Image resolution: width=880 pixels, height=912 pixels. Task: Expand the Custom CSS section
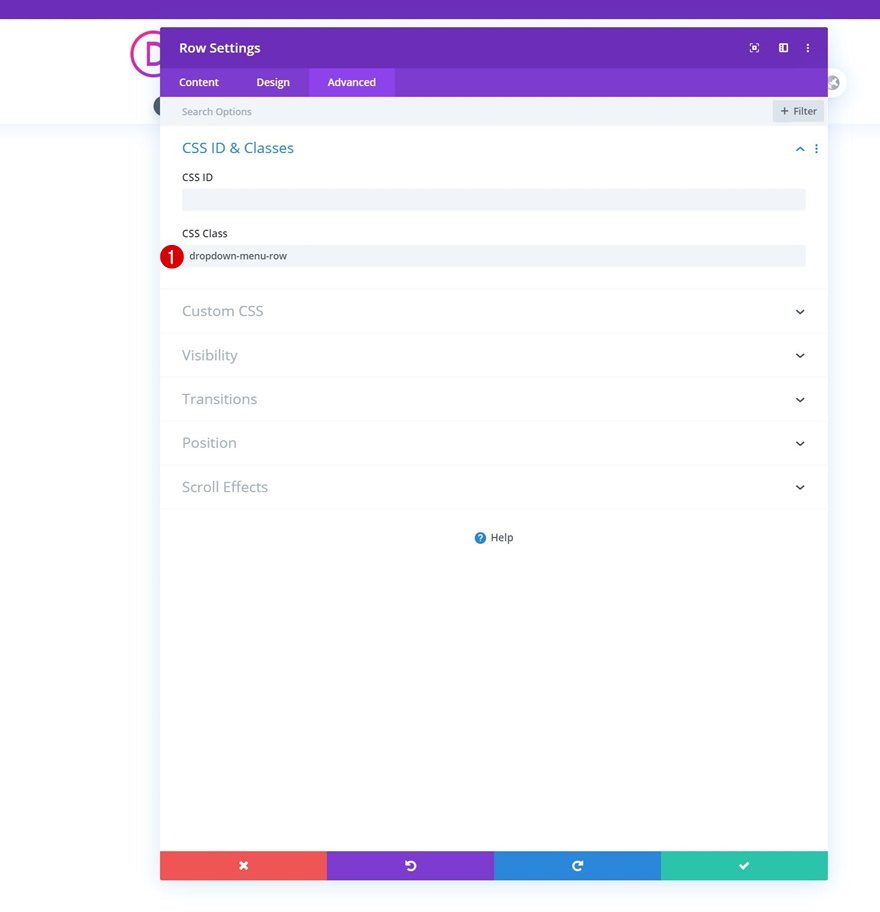click(799, 311)
